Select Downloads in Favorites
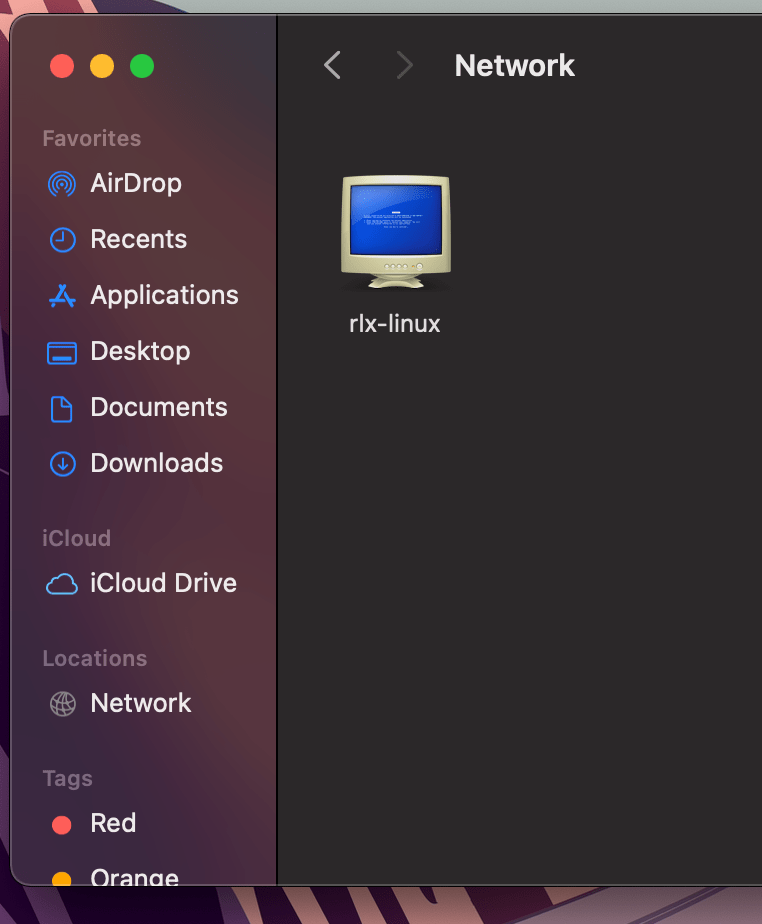The height and width of the screenshot is (924, 762). pyautogui.click(x=157, y=463)
